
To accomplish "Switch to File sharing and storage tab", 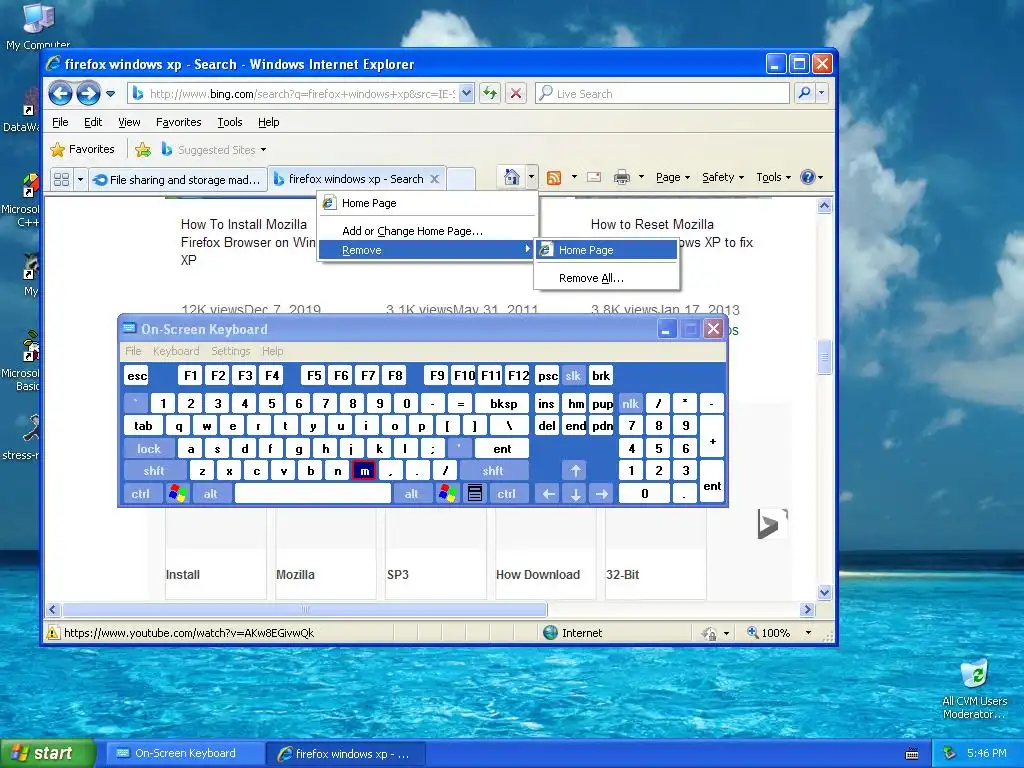I will [178, 180].
